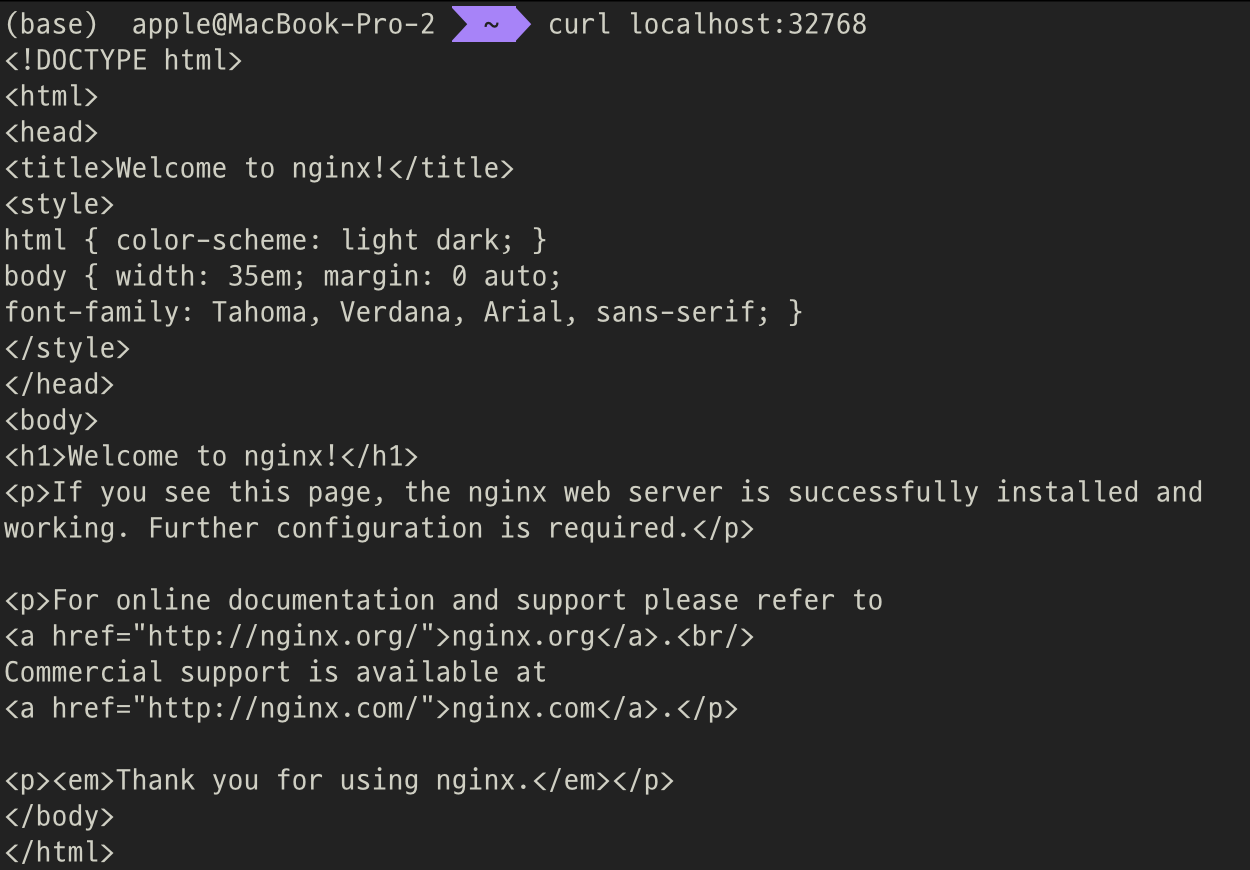The image size is (1250, 870).
Task: Click the DOCTYPE html line
Action: pyautogui.click(x=123, y=60)
